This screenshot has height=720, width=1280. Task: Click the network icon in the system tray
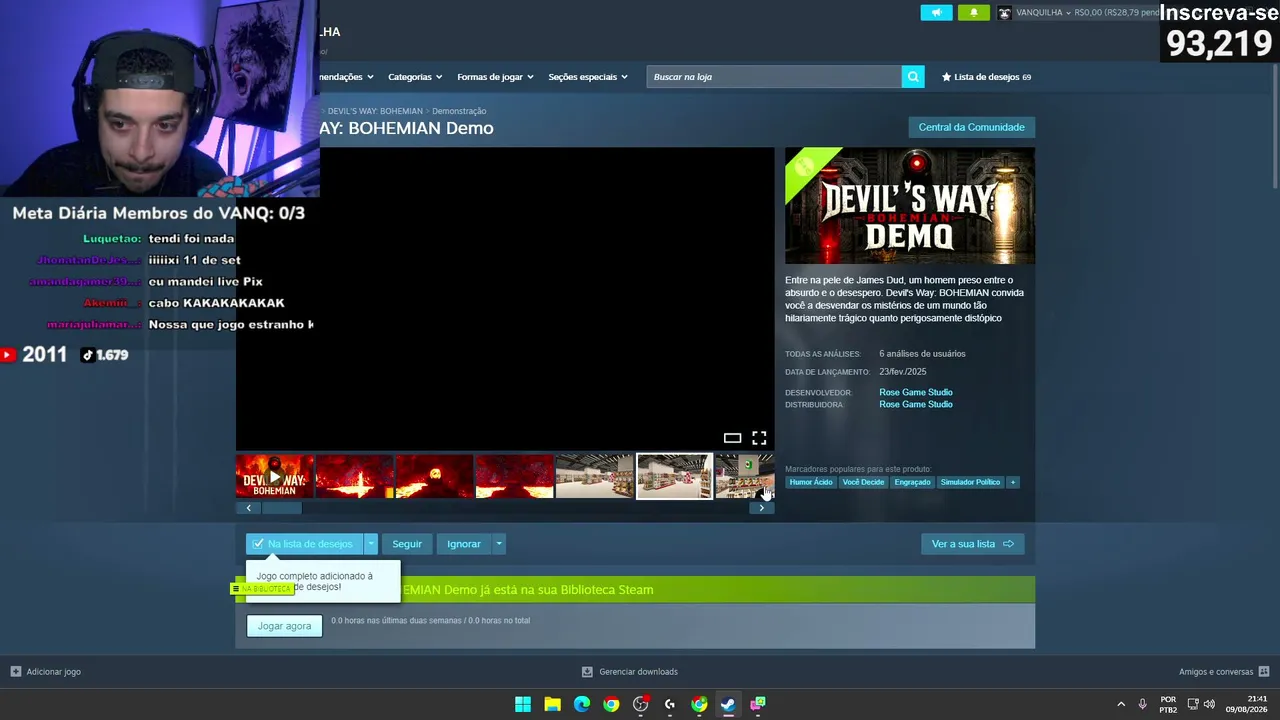pos(1192,704)
